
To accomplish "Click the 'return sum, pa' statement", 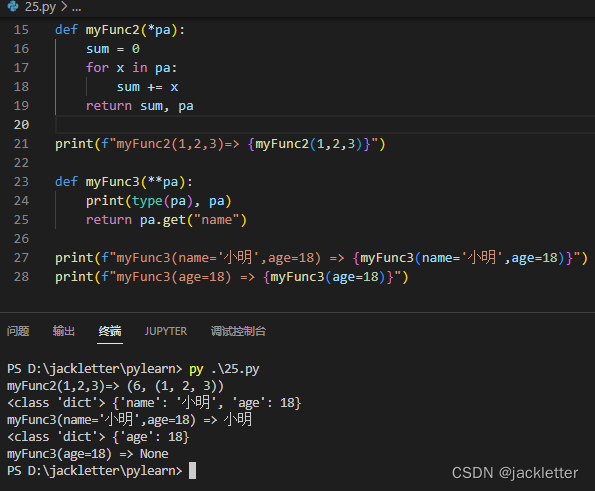I will [x=140, y=105].
